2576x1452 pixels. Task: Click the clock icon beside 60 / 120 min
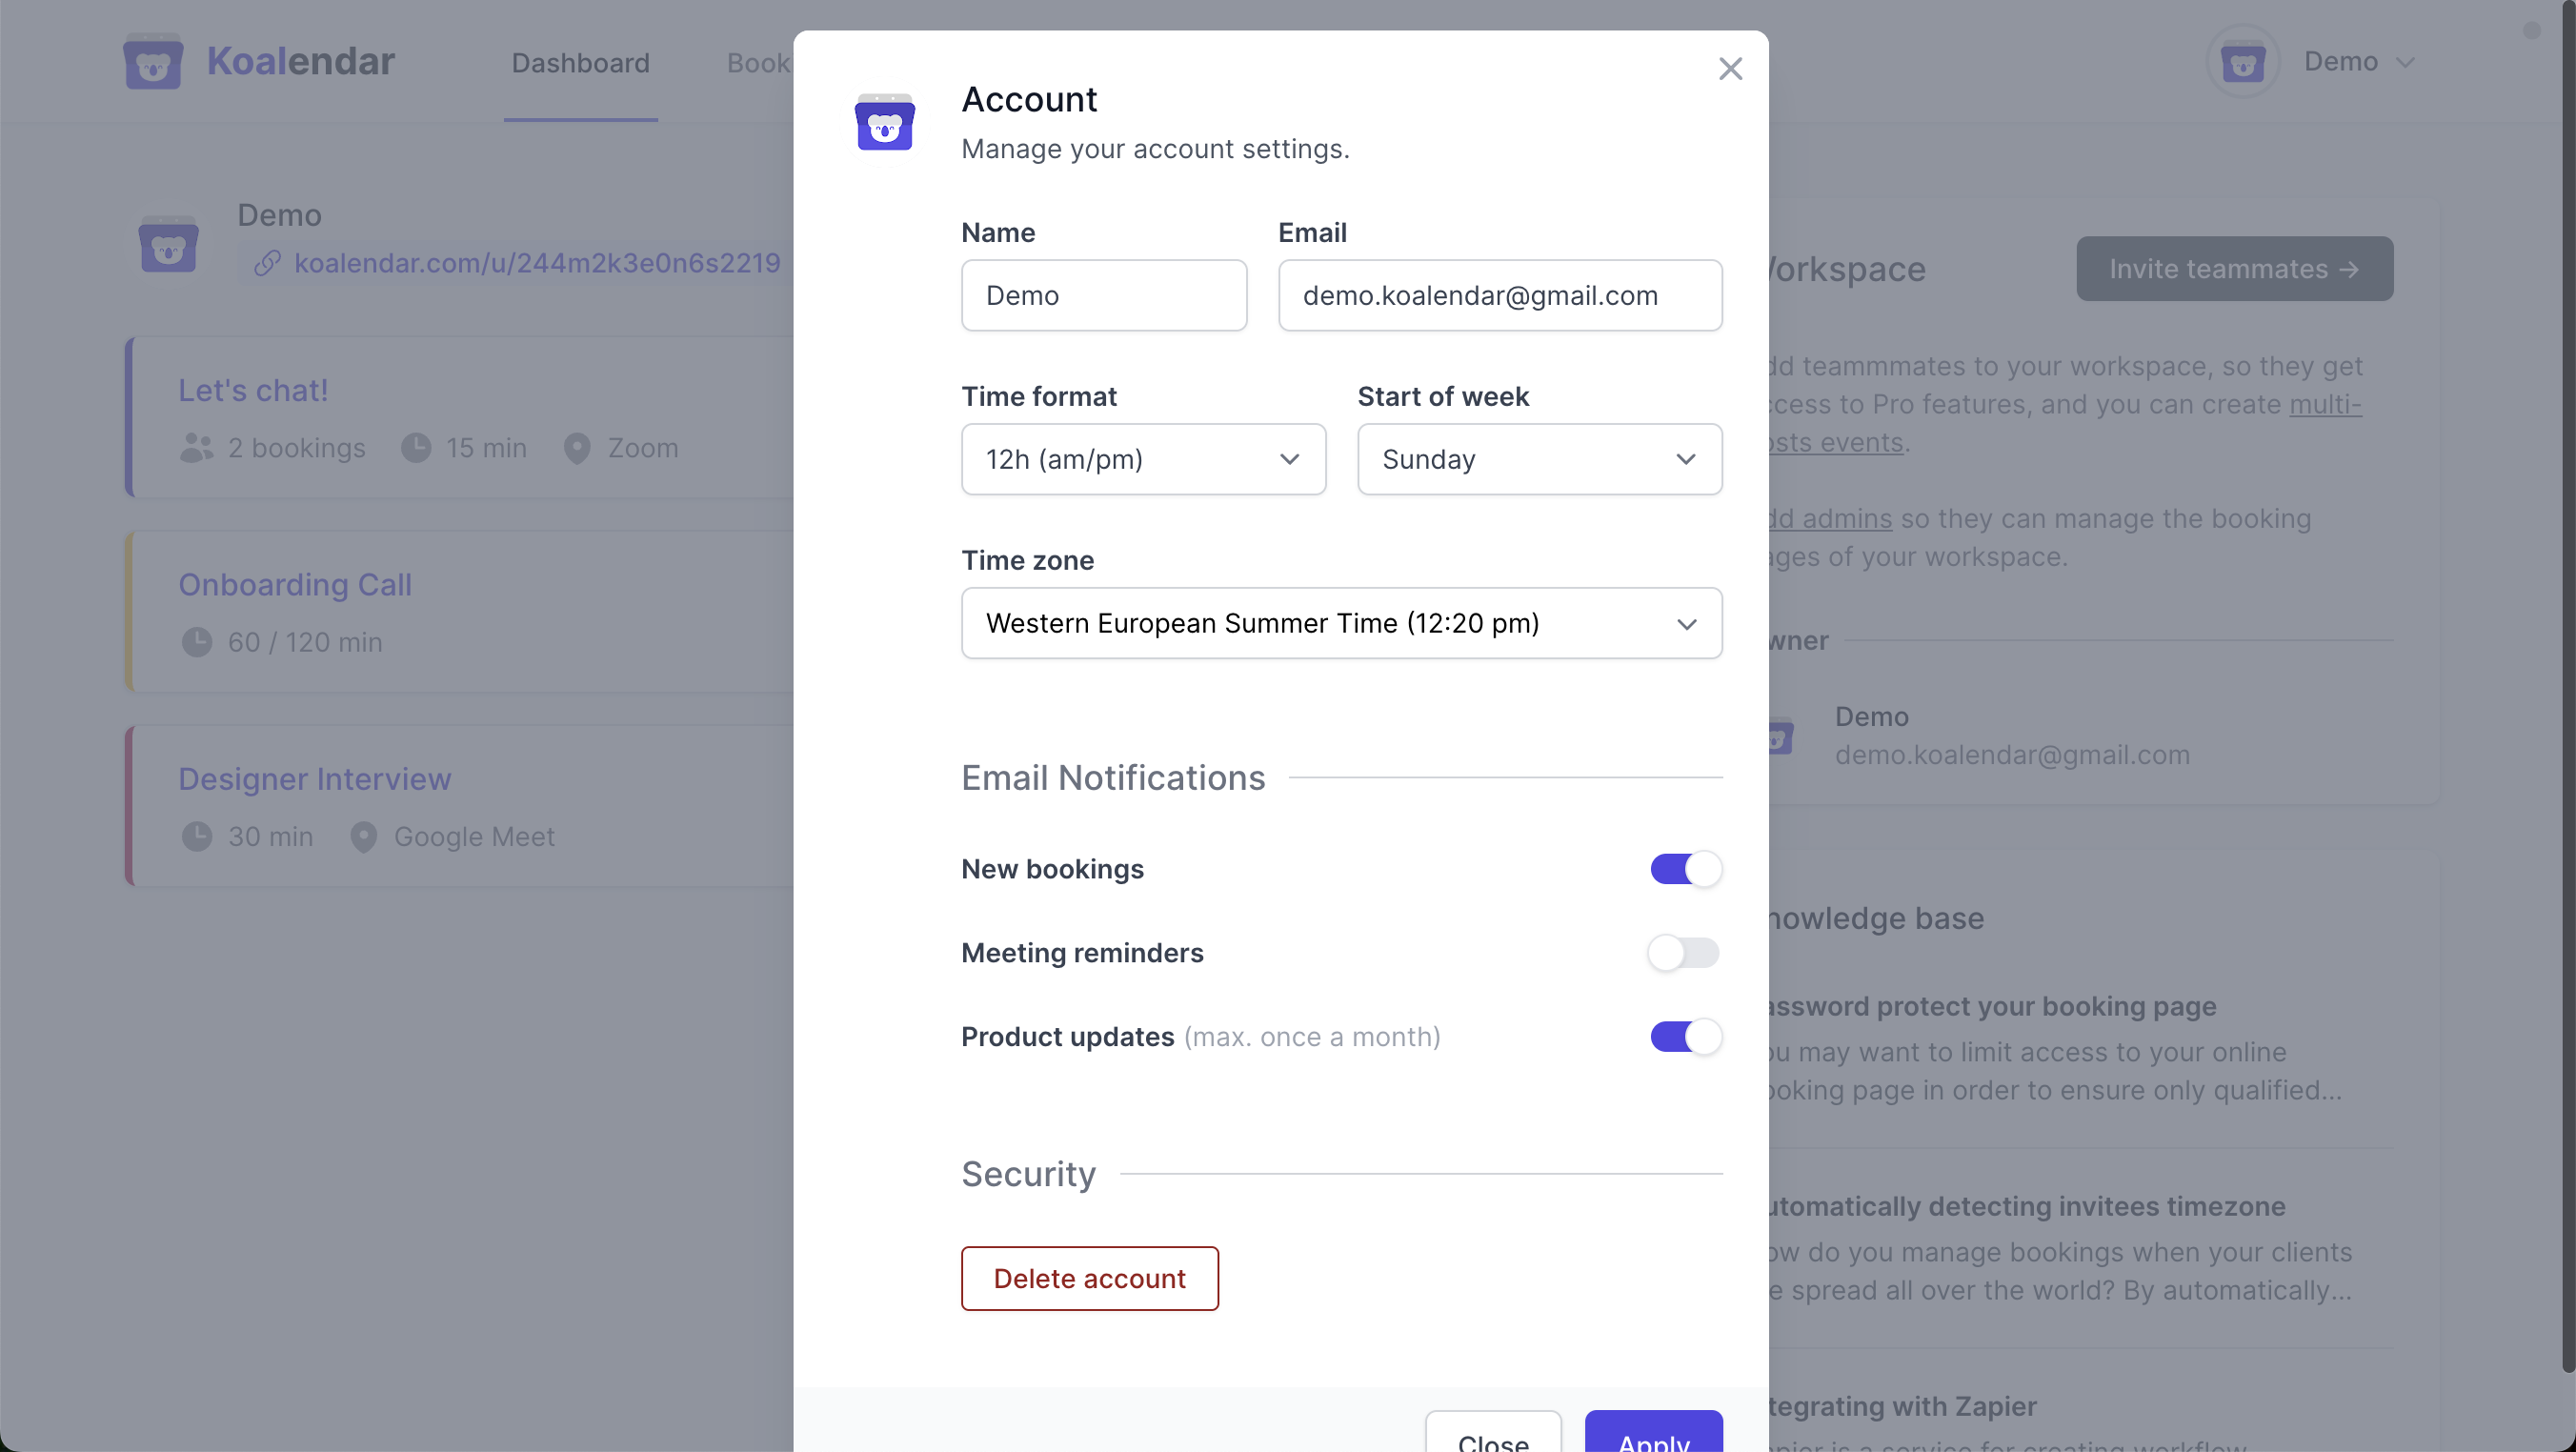(x=197, y=642)
